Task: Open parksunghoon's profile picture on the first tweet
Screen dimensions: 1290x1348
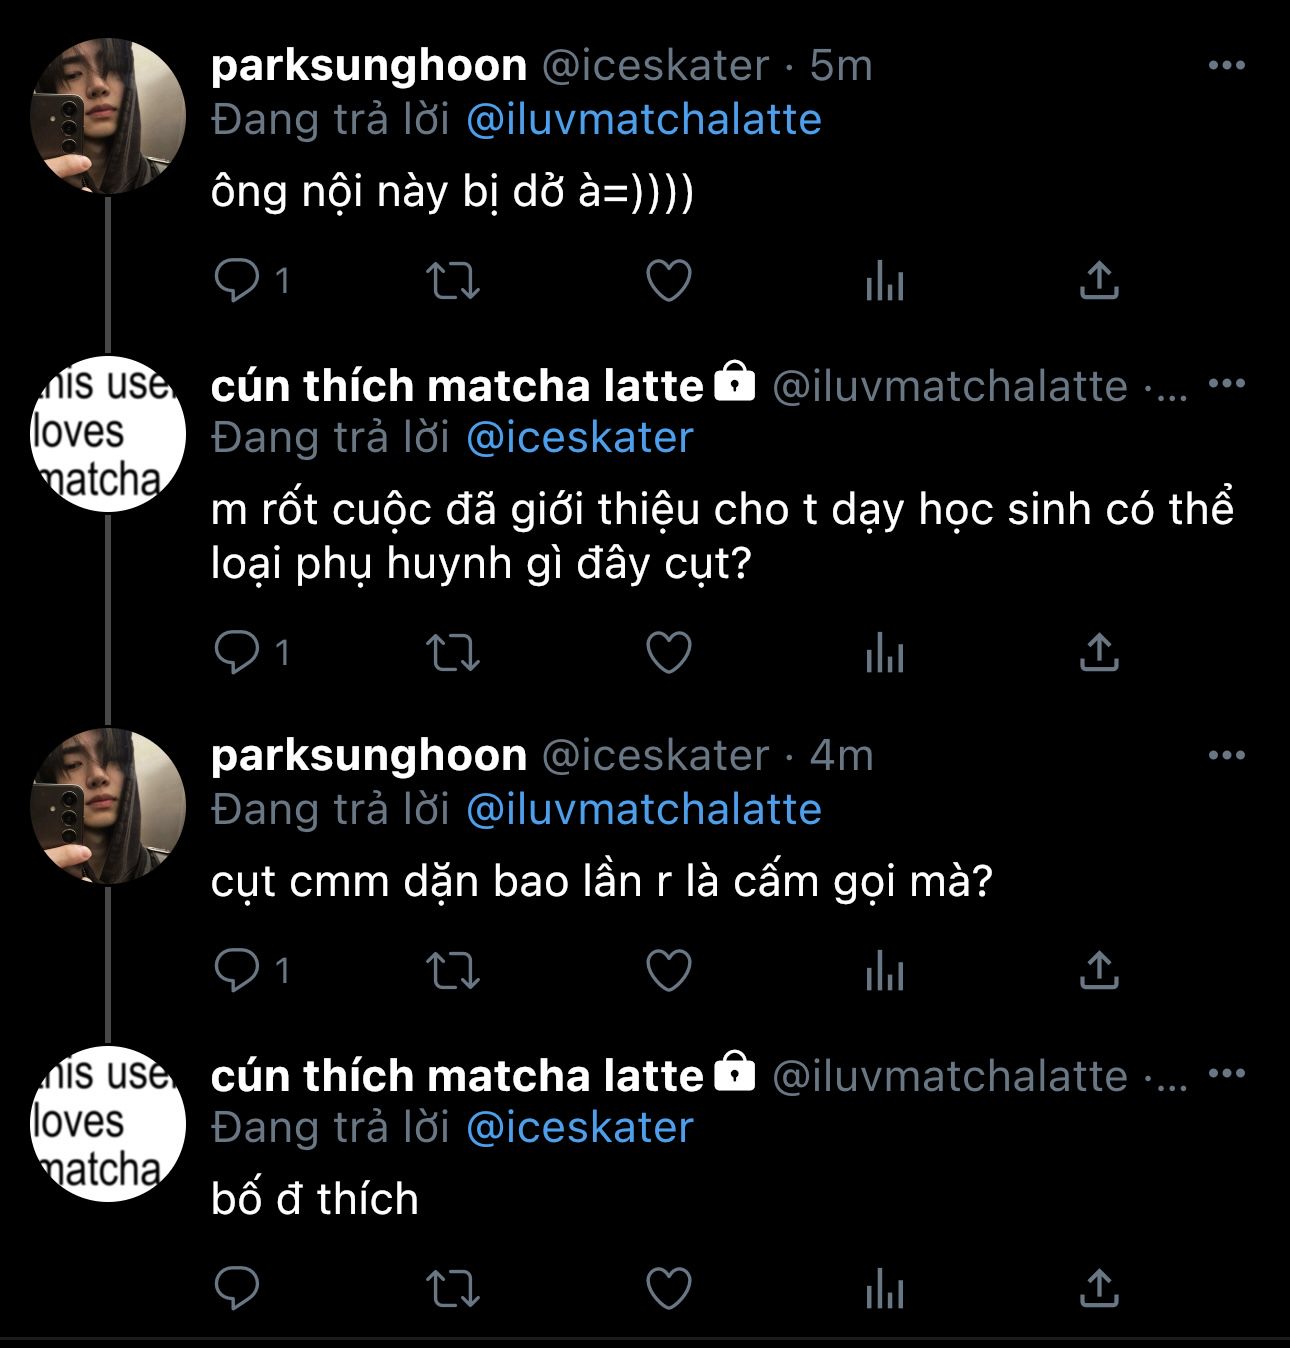Action: tap(108, 116)
